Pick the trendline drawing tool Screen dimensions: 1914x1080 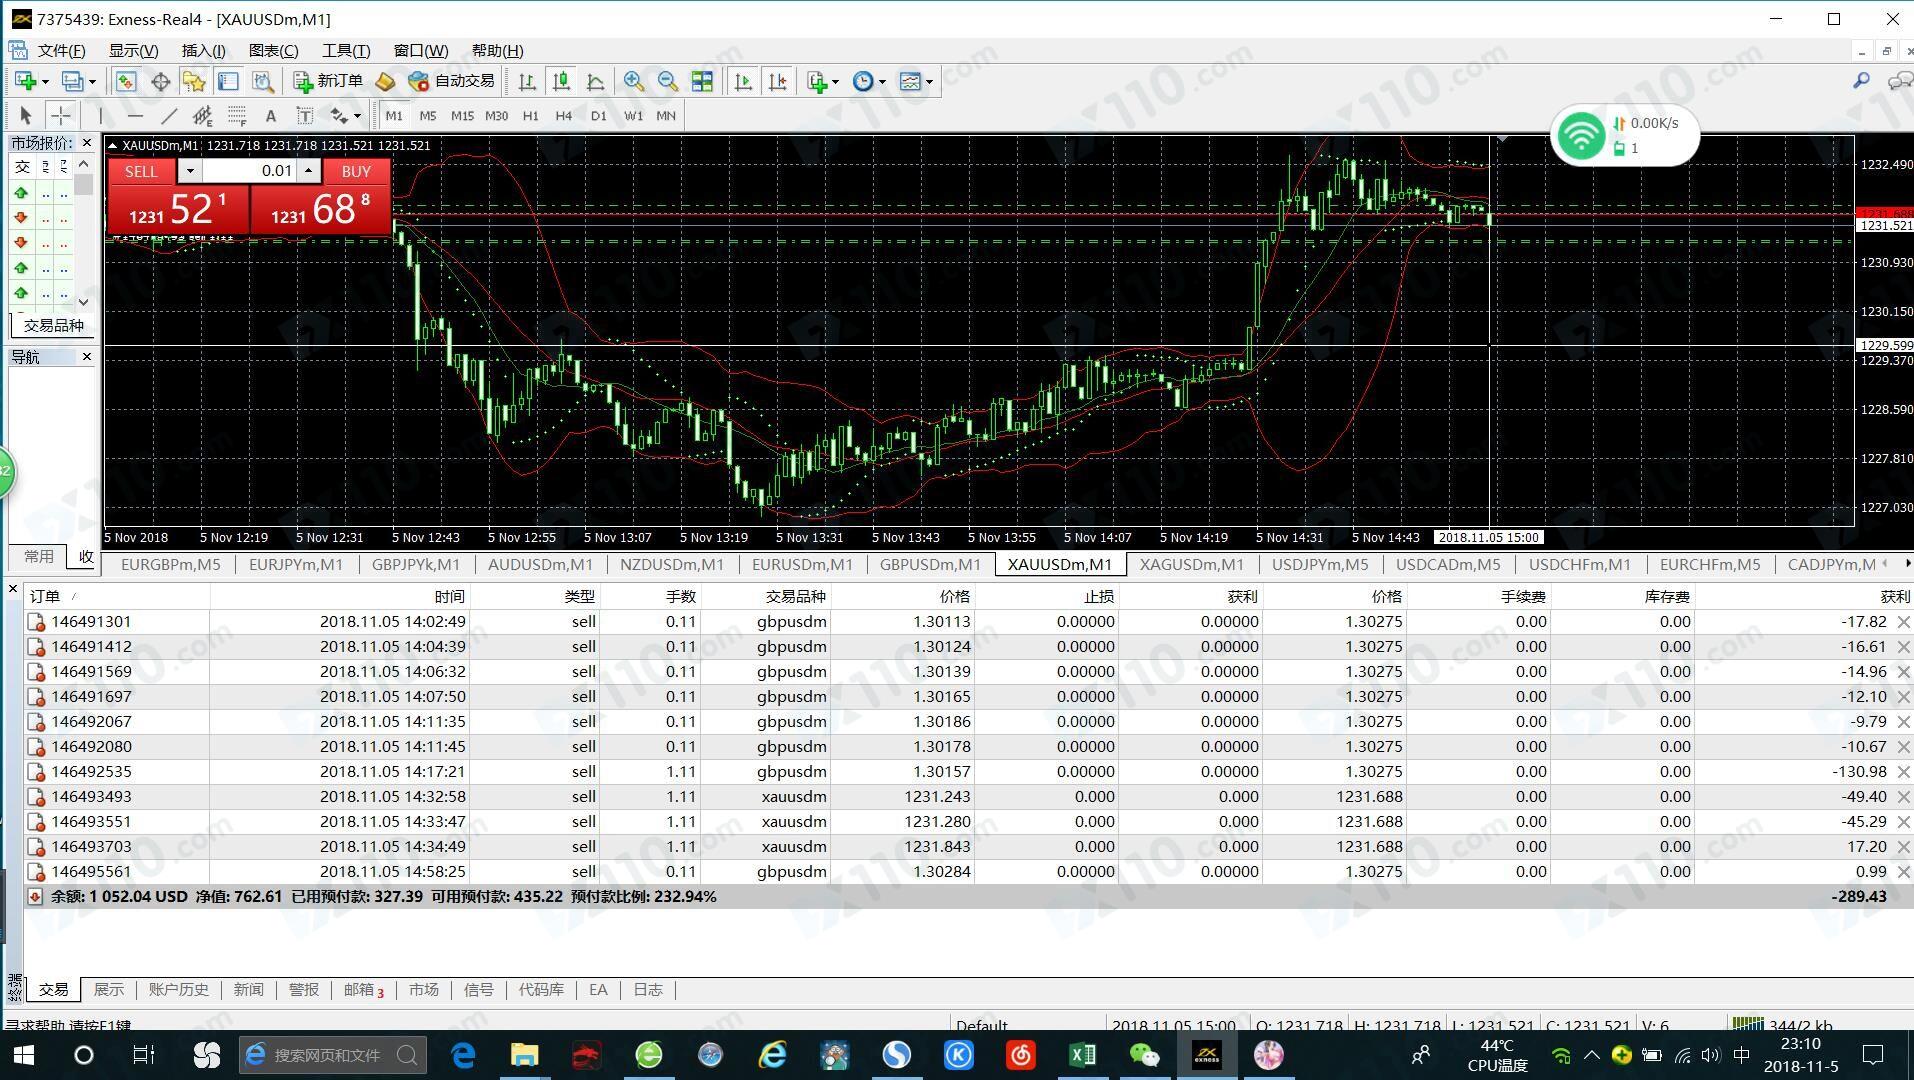click(x=169, y=116)
